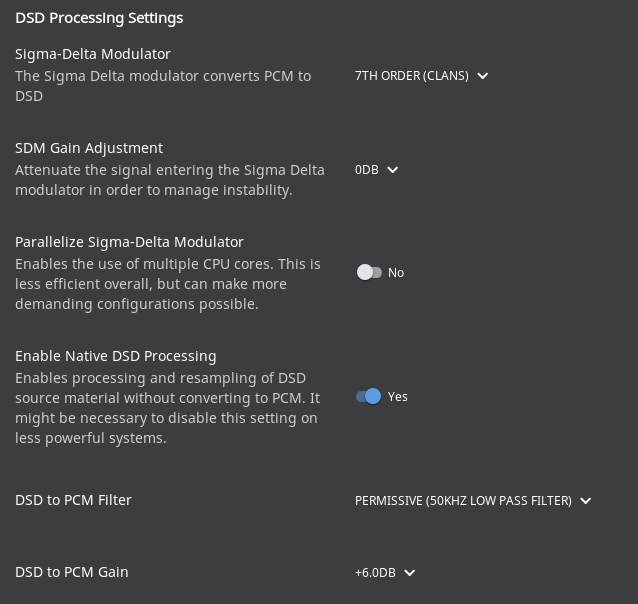The height and width of the screenshot is (604, 638).
Task: Click the chevron arrow next to 0DB
Action: click(x=393, y=170)
